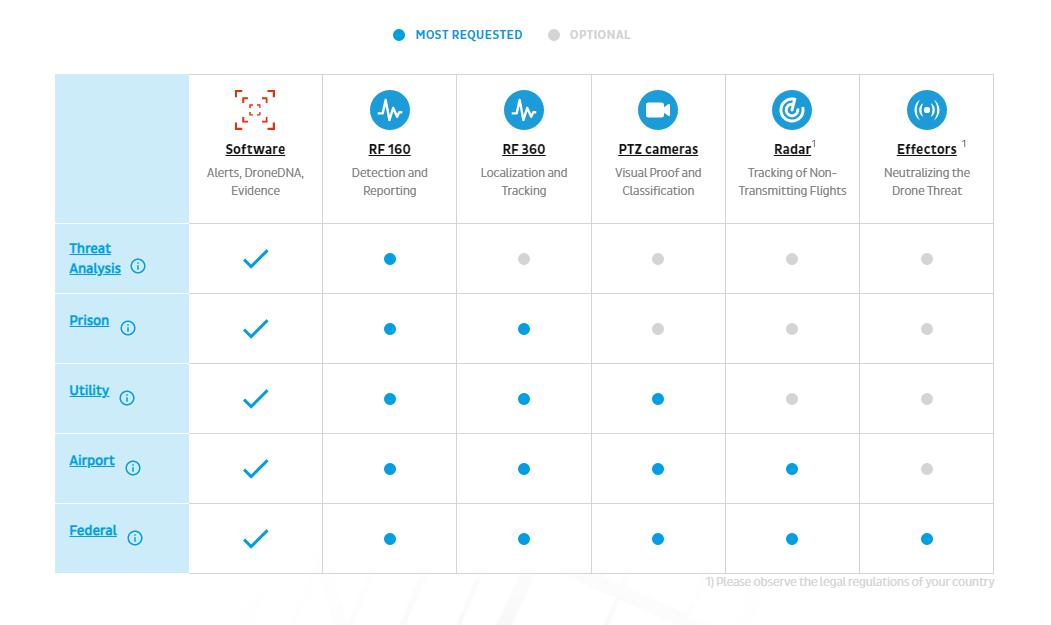1051x625 pixels.
Task: Open the Federal row link
Action: [93, 531]
